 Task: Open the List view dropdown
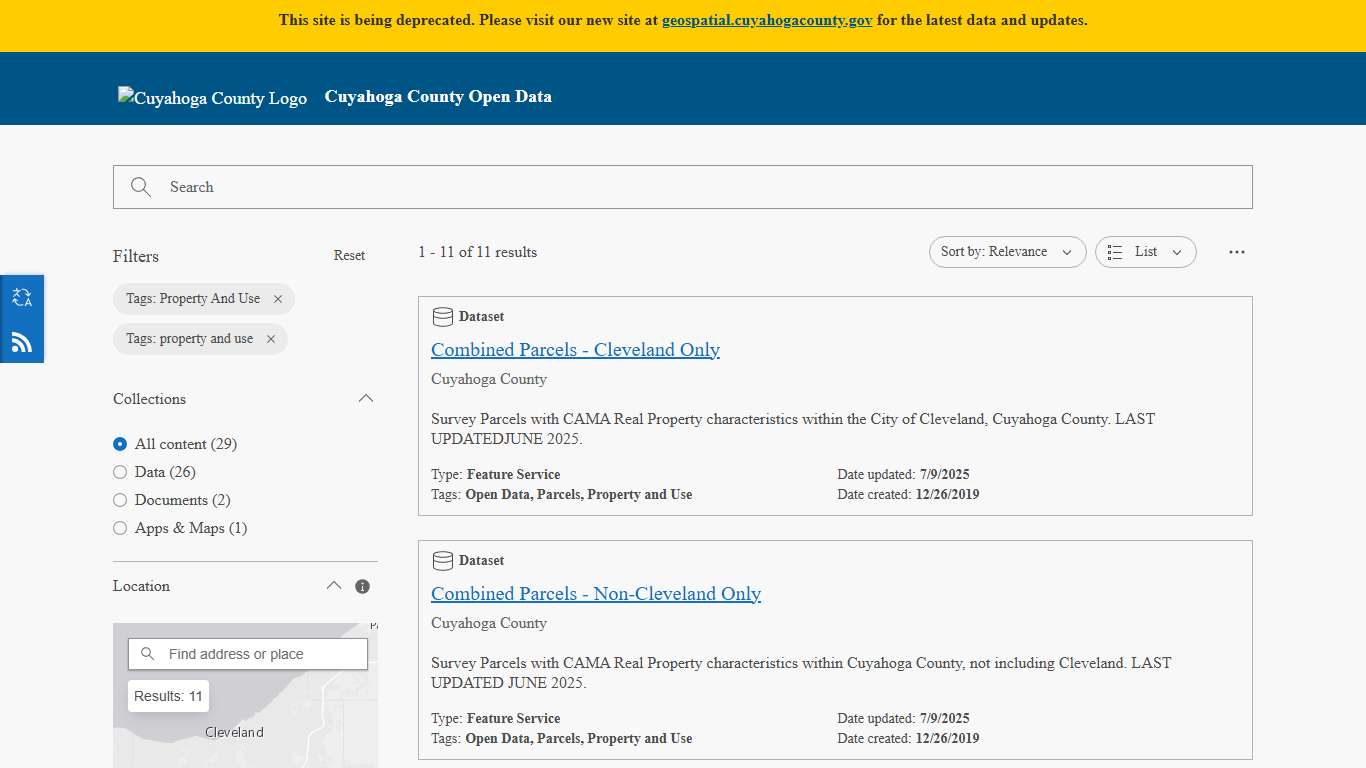point(1145,252)
